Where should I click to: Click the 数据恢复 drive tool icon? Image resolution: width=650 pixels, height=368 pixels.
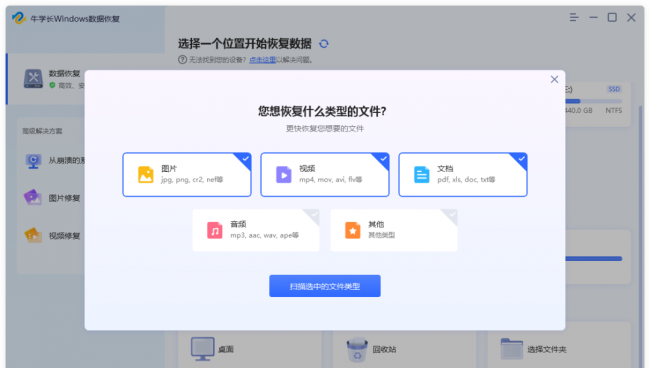tap(33, 79)
